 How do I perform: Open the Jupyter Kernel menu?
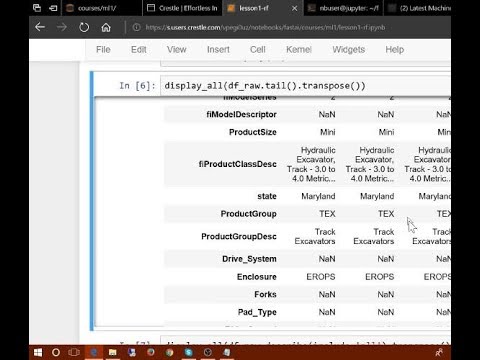pos(299,50)
